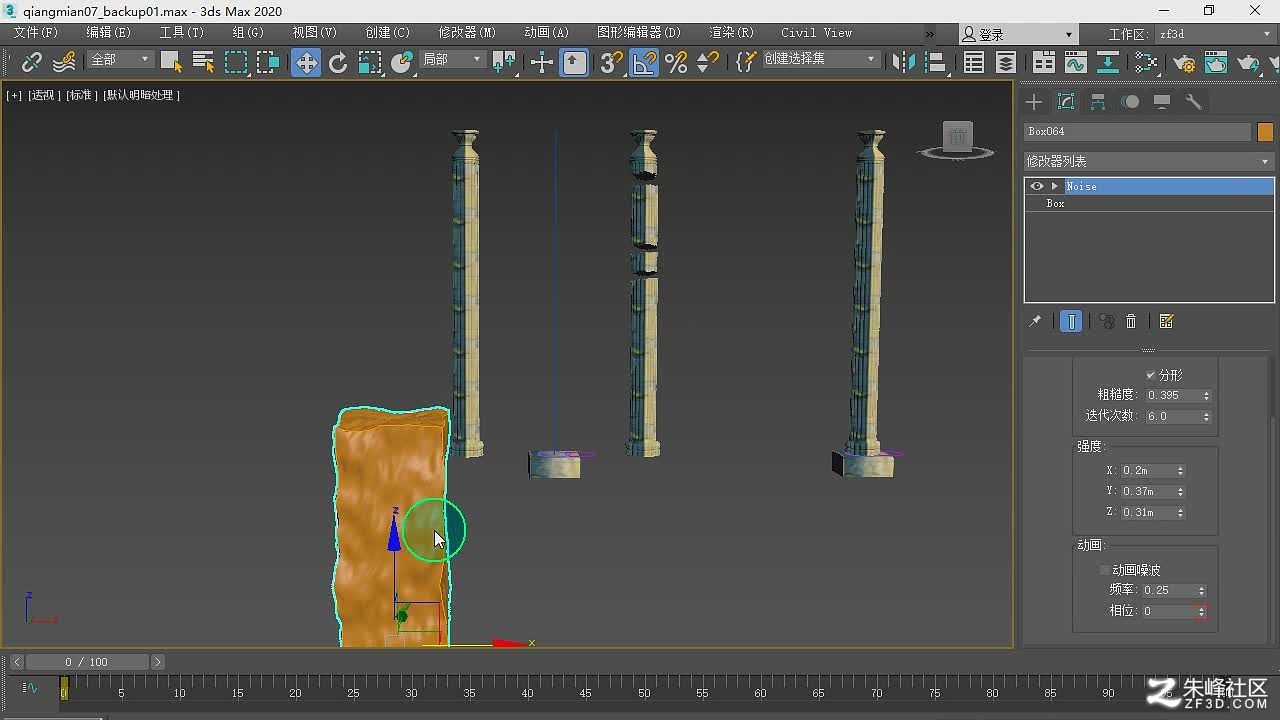
Task: Activate the Select Object tool
Action: (171, 62)
